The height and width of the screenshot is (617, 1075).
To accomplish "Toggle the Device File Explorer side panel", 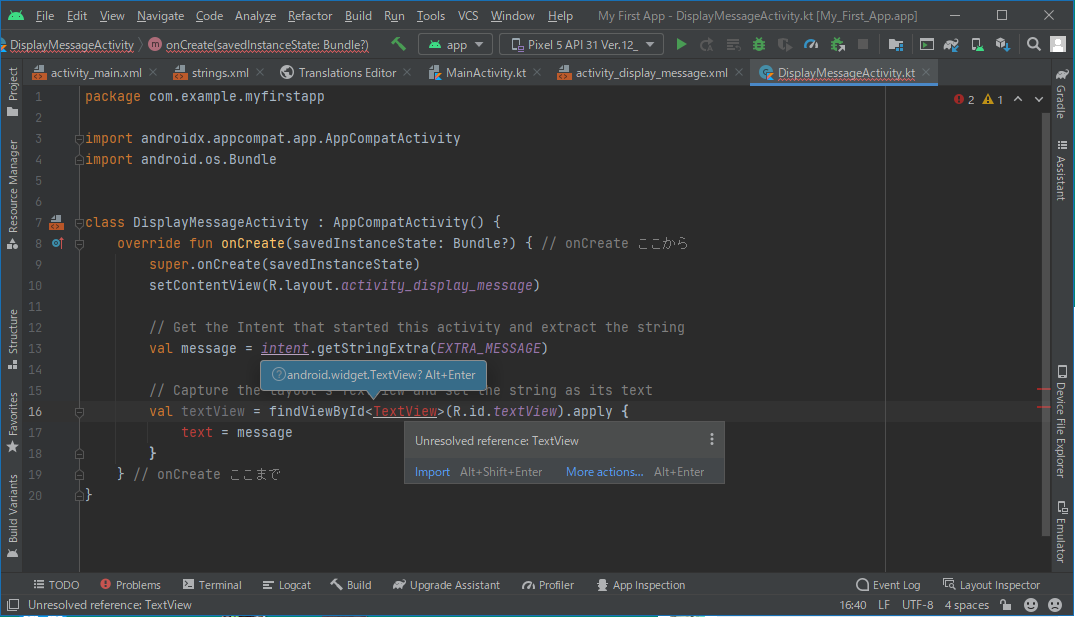I will point(1060,420).
